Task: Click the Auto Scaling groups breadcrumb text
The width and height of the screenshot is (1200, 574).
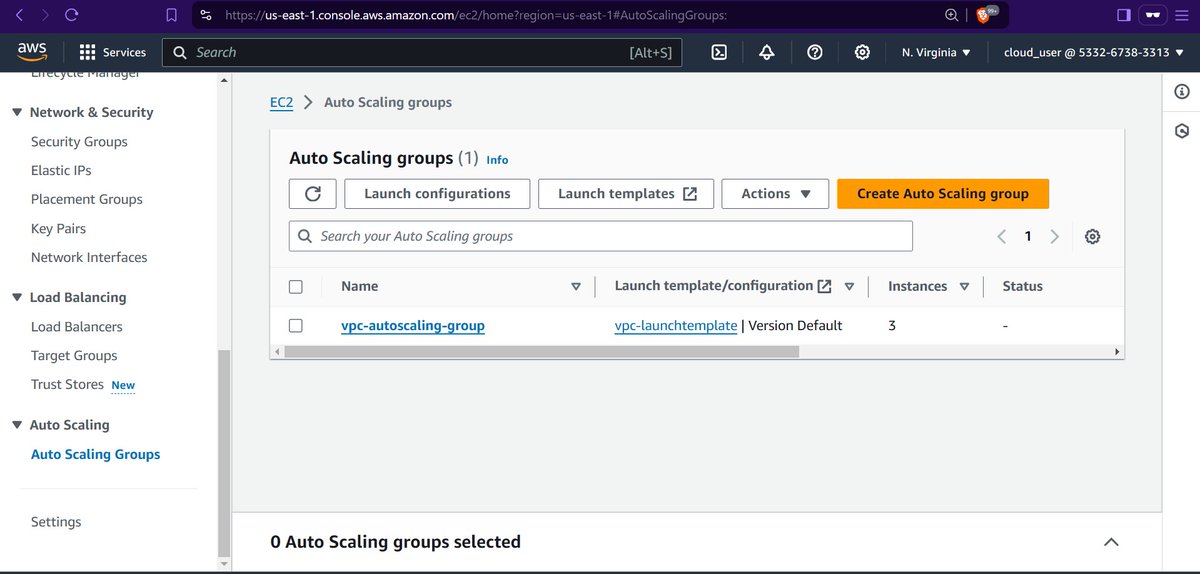Action: point(388,102)
